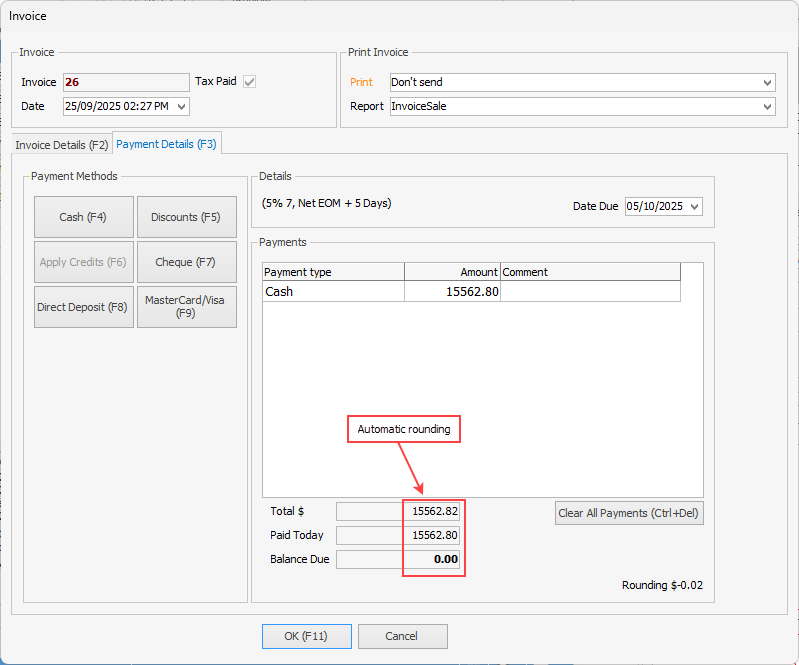Click the Cheque (F7) payment button
Image resolution: width=799 pixels, height=665 pixels.
click(x=186, y=262)
